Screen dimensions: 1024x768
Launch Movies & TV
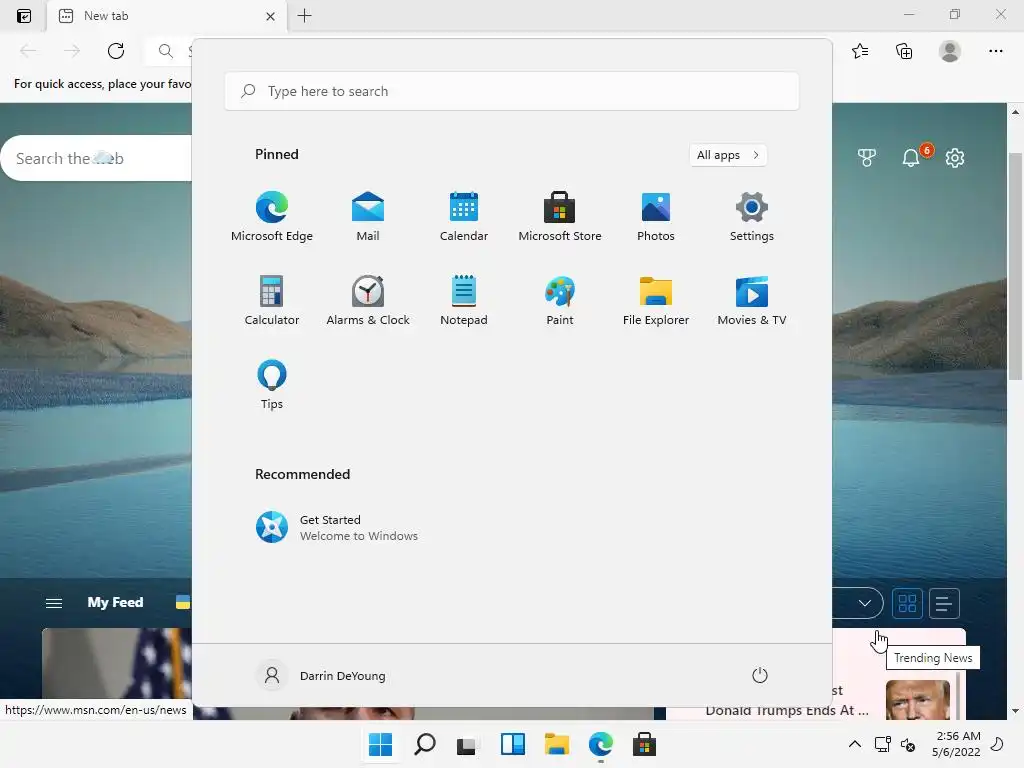(x=752, y=300)
